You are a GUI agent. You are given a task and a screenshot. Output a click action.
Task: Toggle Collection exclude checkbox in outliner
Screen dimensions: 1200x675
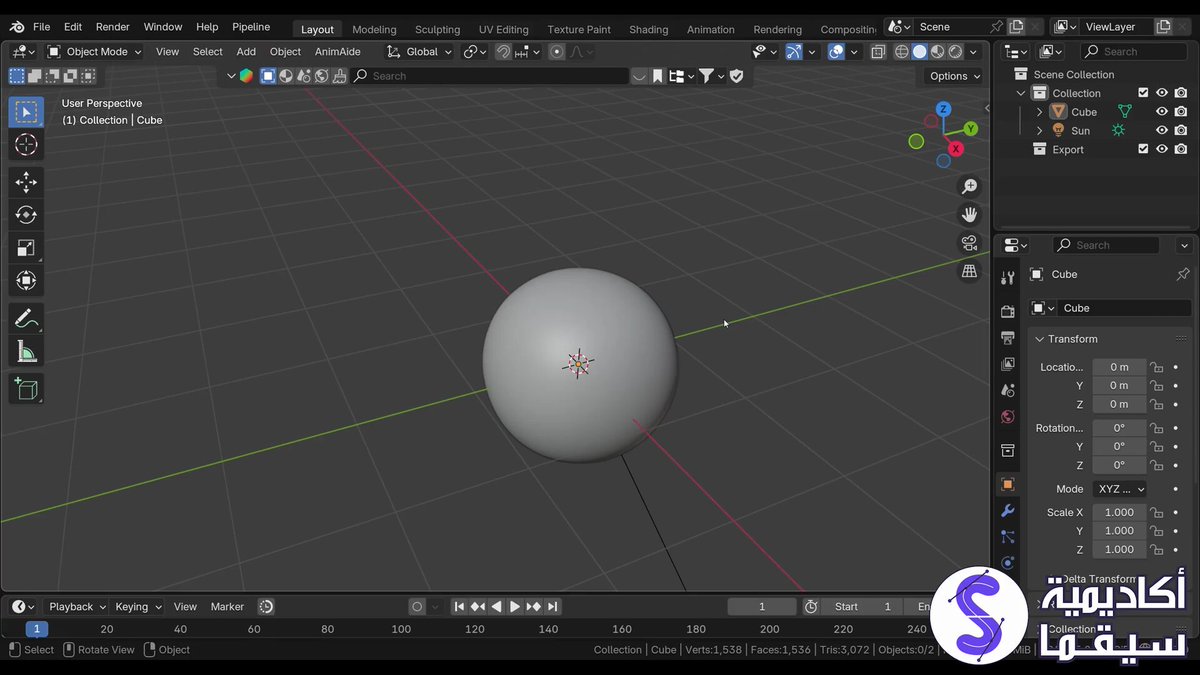click(x=1143, y=93)
